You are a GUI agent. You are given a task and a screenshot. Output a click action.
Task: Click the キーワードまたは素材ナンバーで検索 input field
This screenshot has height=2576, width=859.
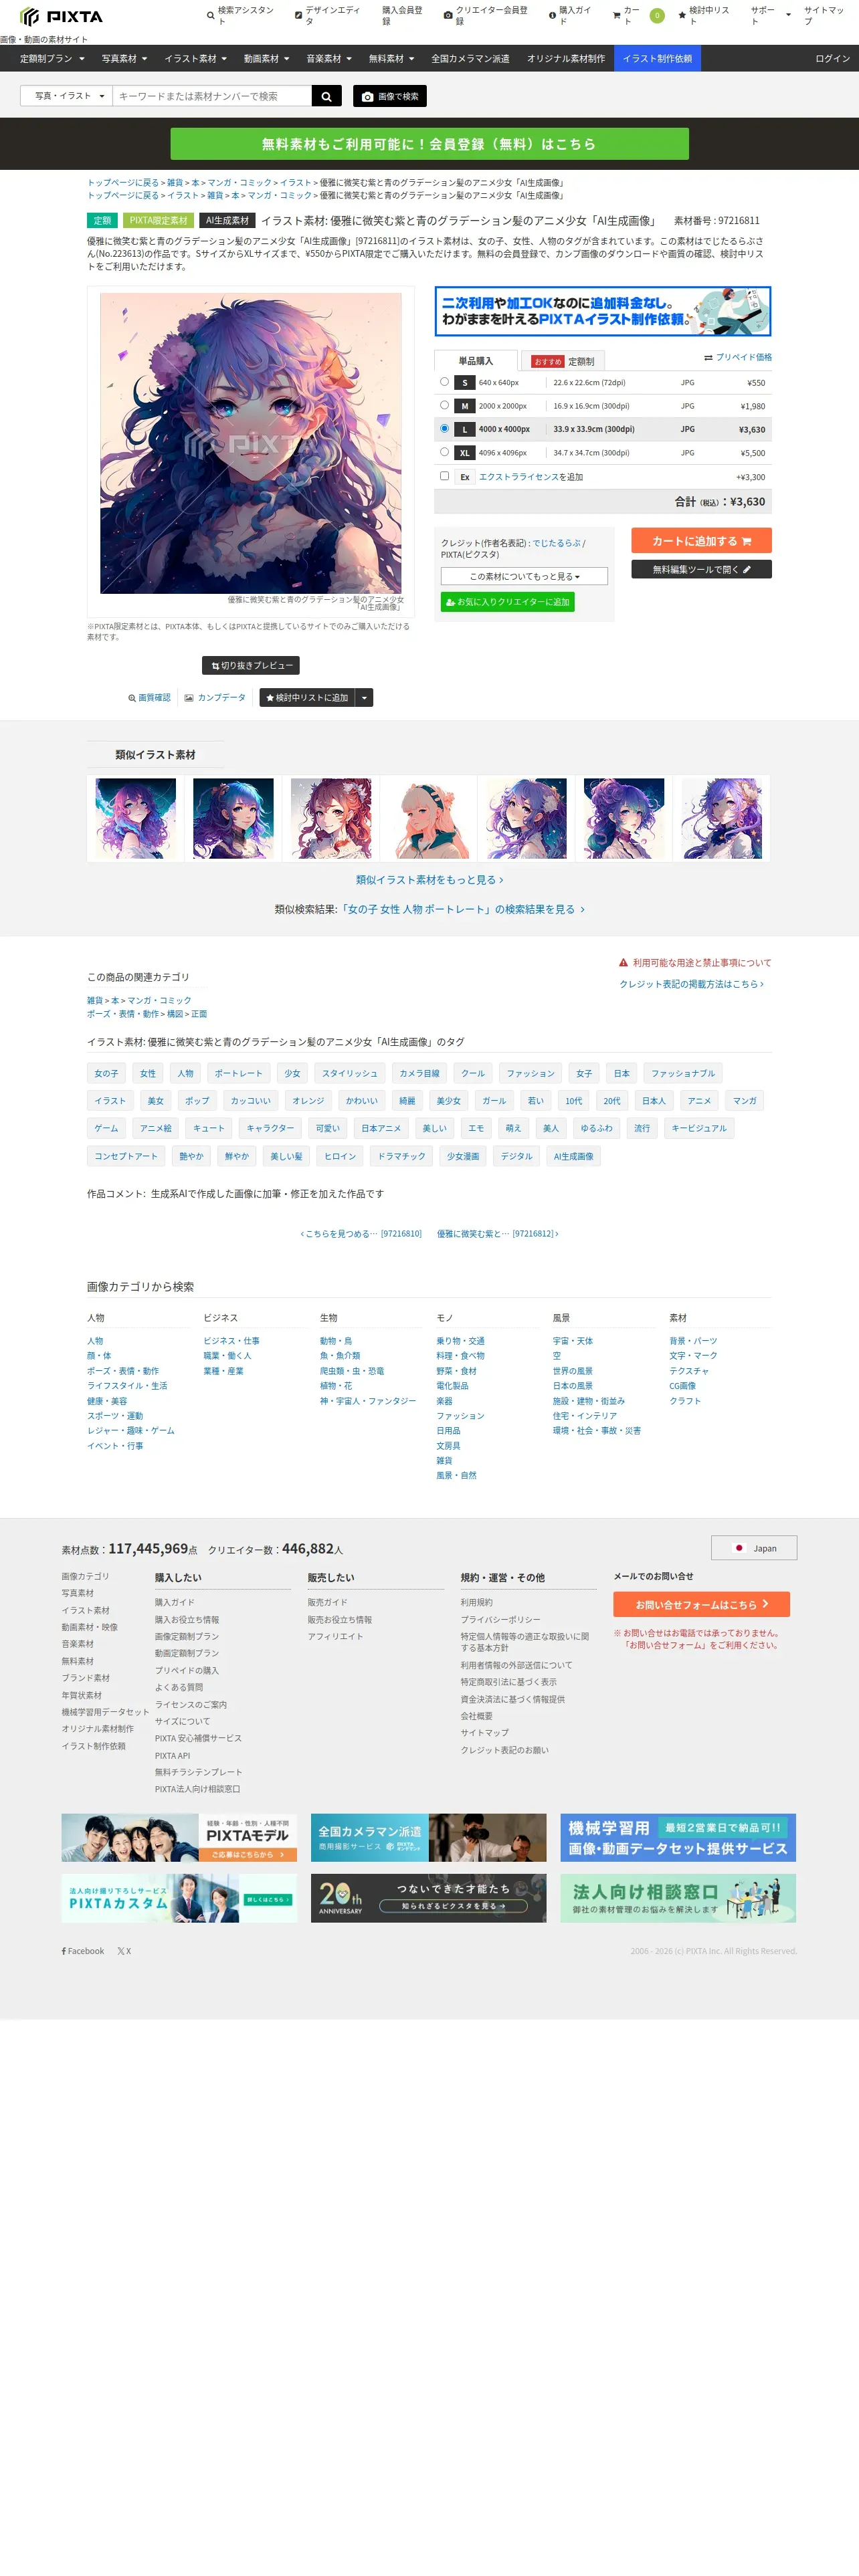212,96
